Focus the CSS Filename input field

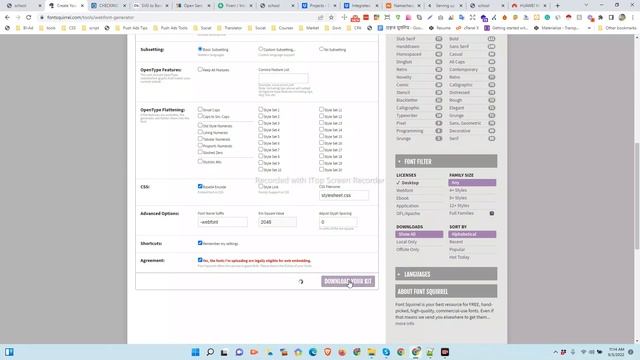coord(344,195)
